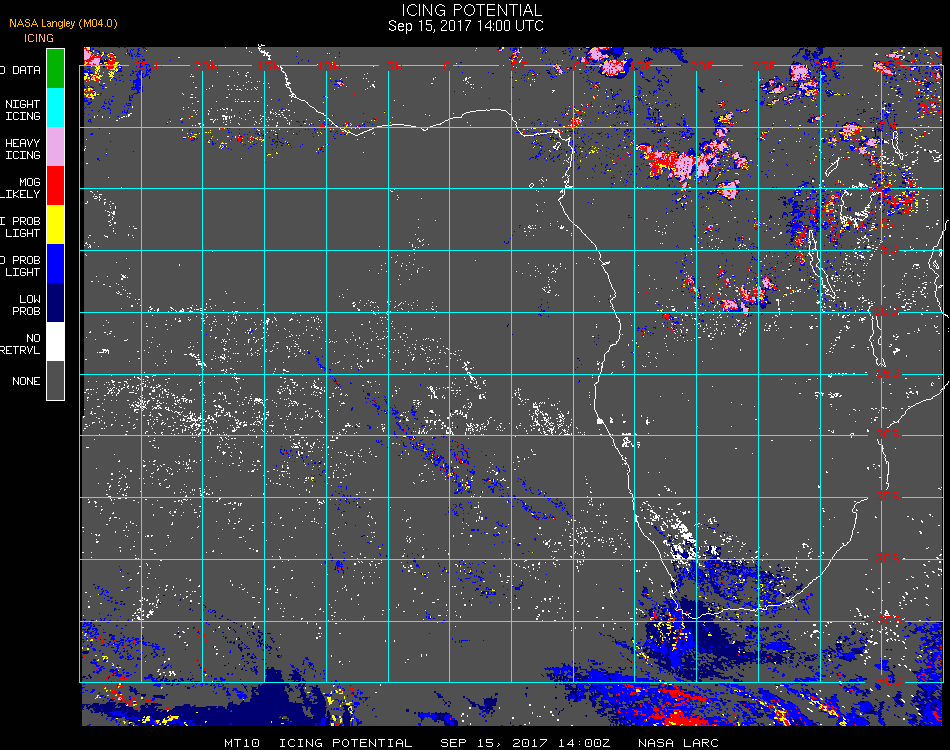This screenshot has width=950, height=750.
Task: Click the 10W longitude label
Action: [x=329, y=66]
